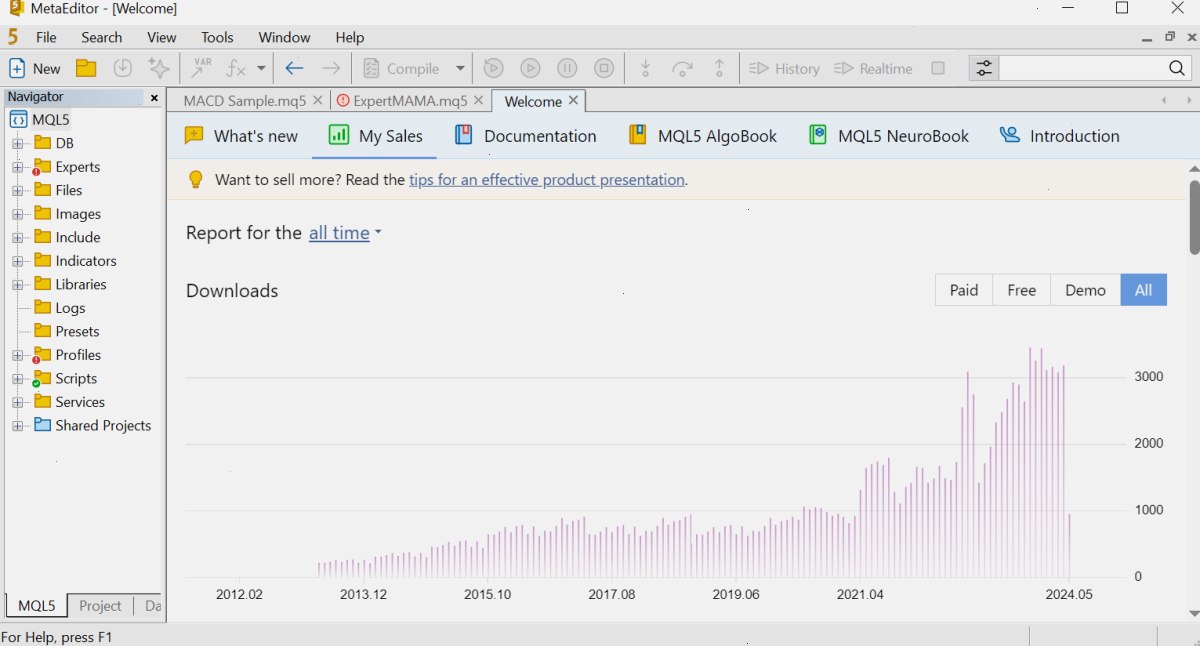Screen dimensions: 1200x646
Task: Select the Paid downloads filter
Action: tap(964, 290)
